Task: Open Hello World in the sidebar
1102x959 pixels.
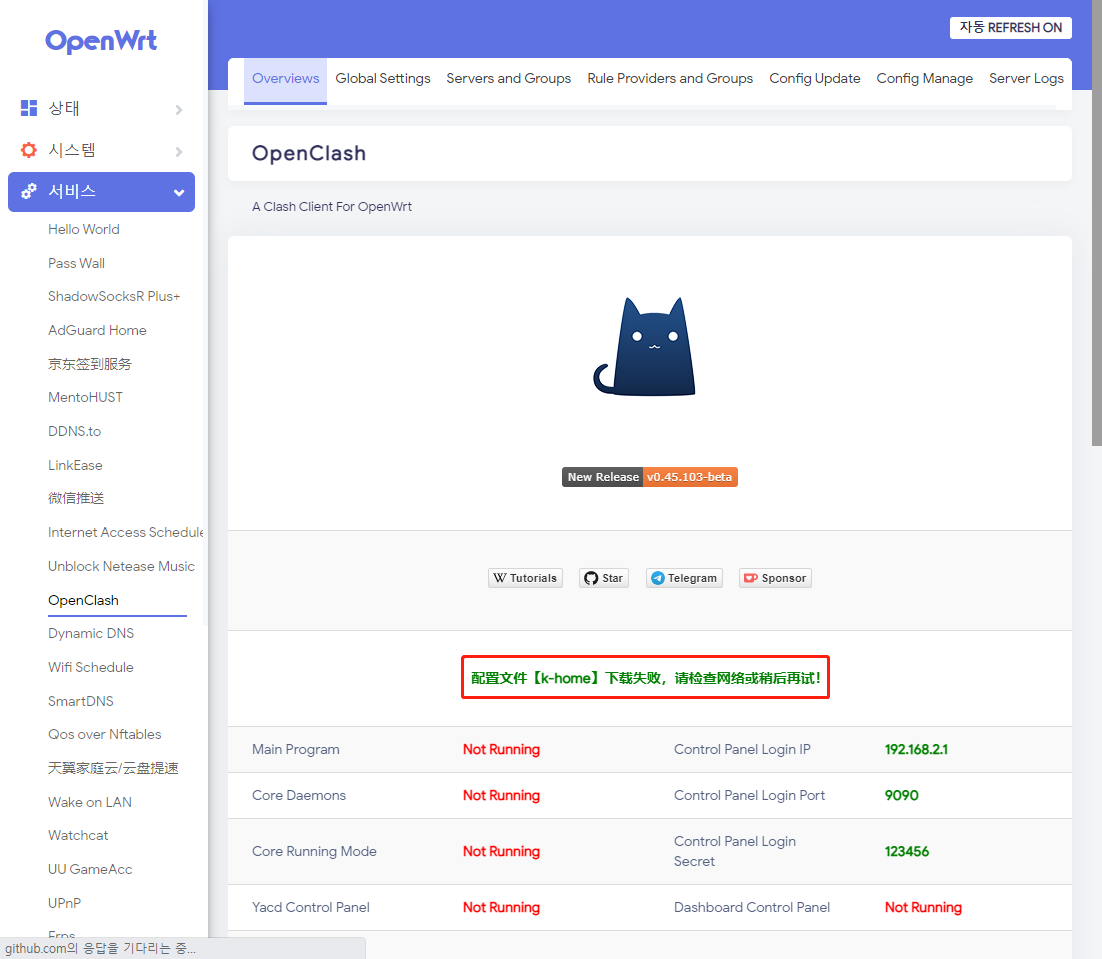Action: point(84,229)
